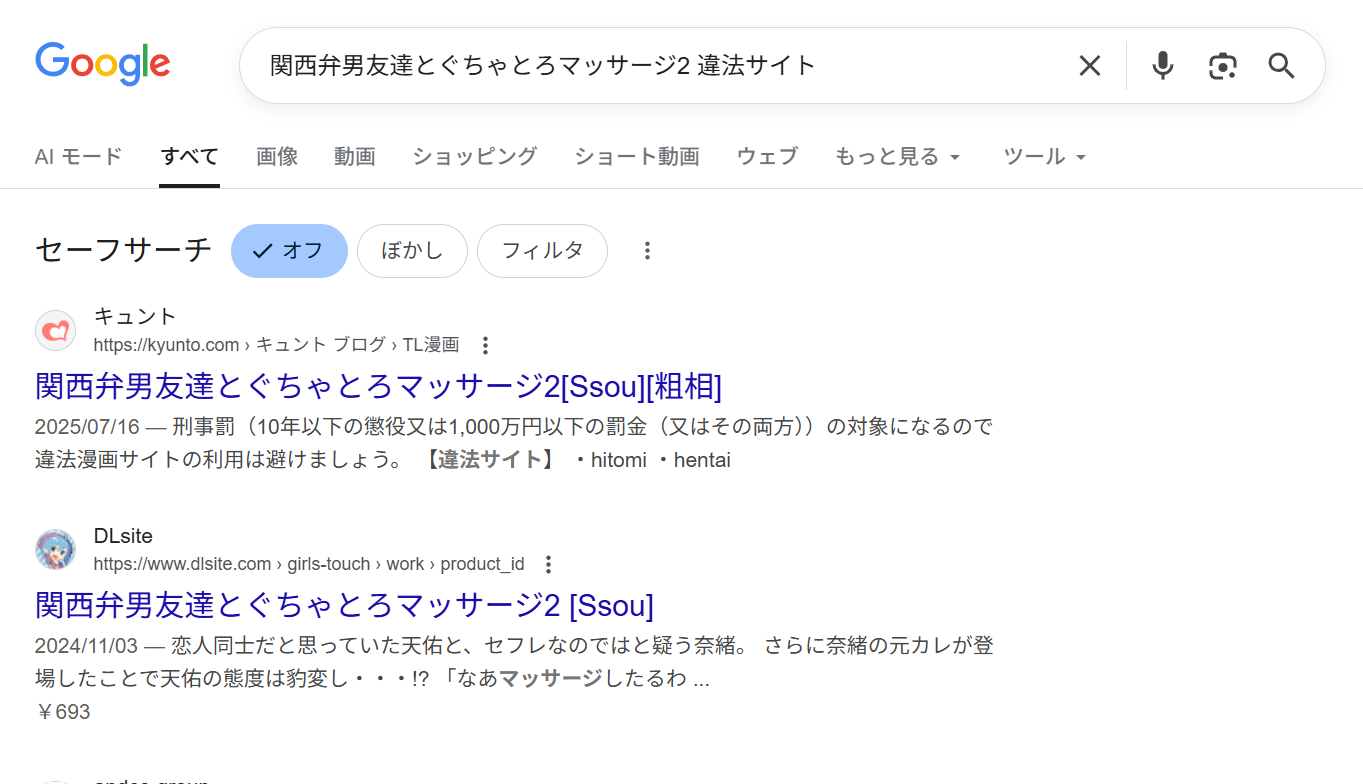This screenshot has width=1363, height=784.
Task: Enable the フィルタ SafeSearch option
Action: click(x=542, y=250)
